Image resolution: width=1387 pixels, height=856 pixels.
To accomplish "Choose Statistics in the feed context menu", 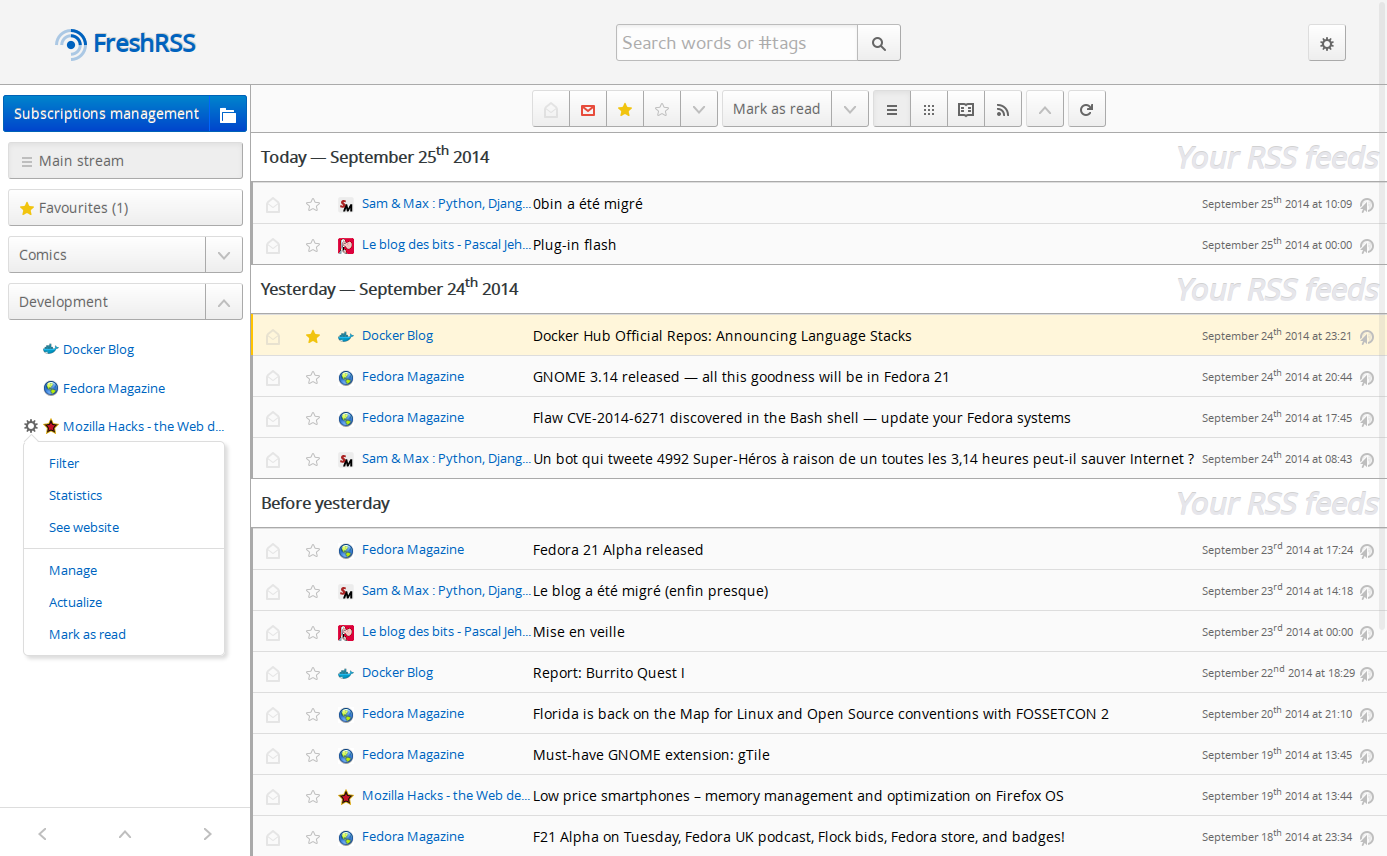I will click(75, 495).
